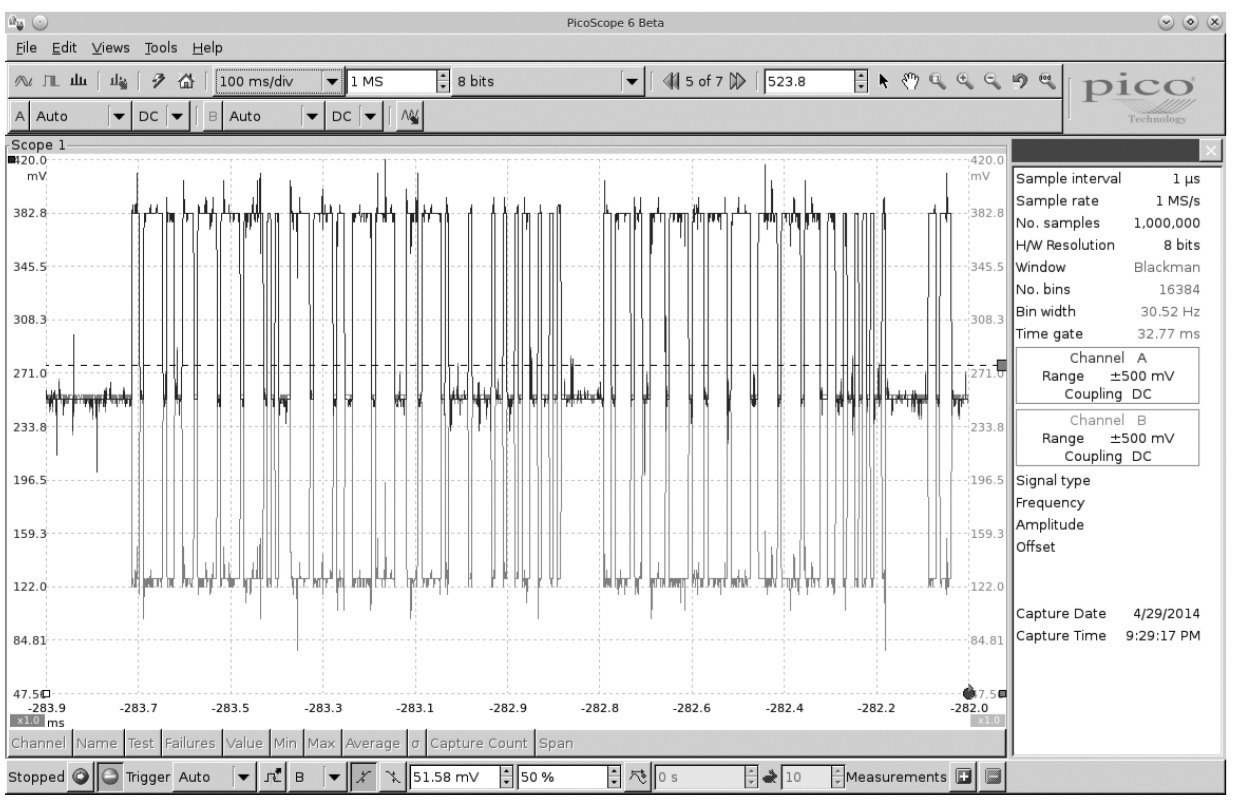Click the trigger threshold marker on right axis
The image size is (1234, 802).
pos(1002,366)
